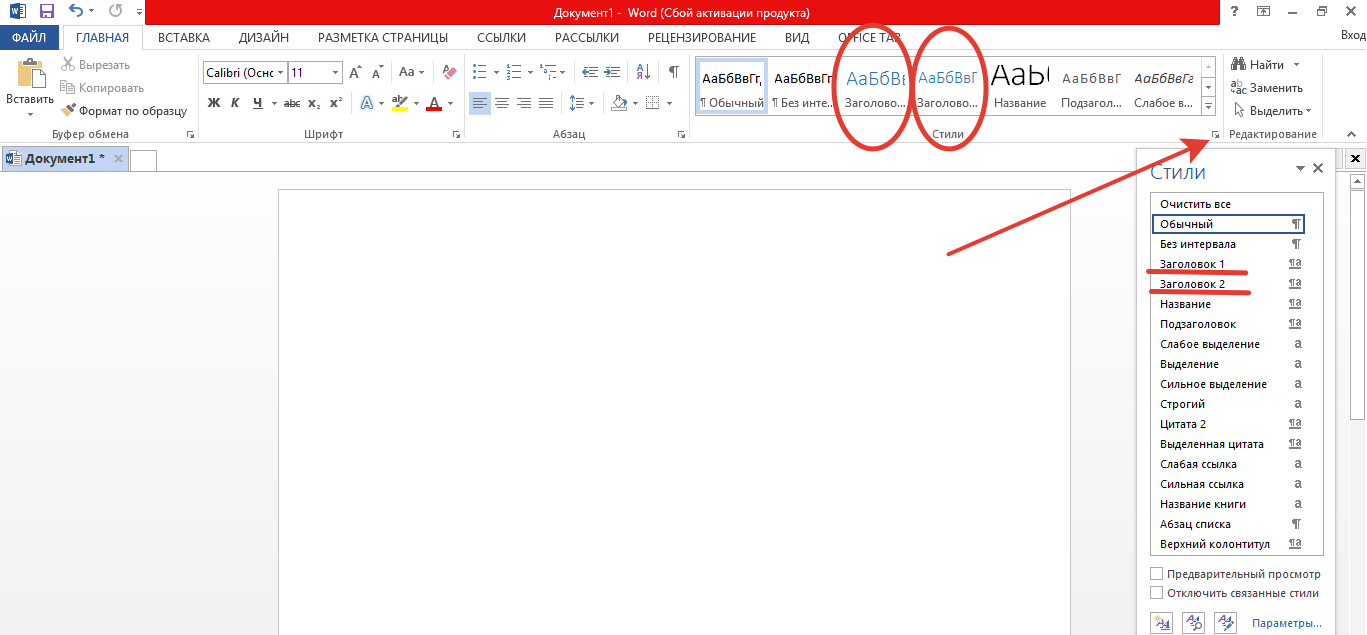Screen dimensions: 1367x635
Task: Click the New Style icon in Styles pane
Action: coord(1161,622)
